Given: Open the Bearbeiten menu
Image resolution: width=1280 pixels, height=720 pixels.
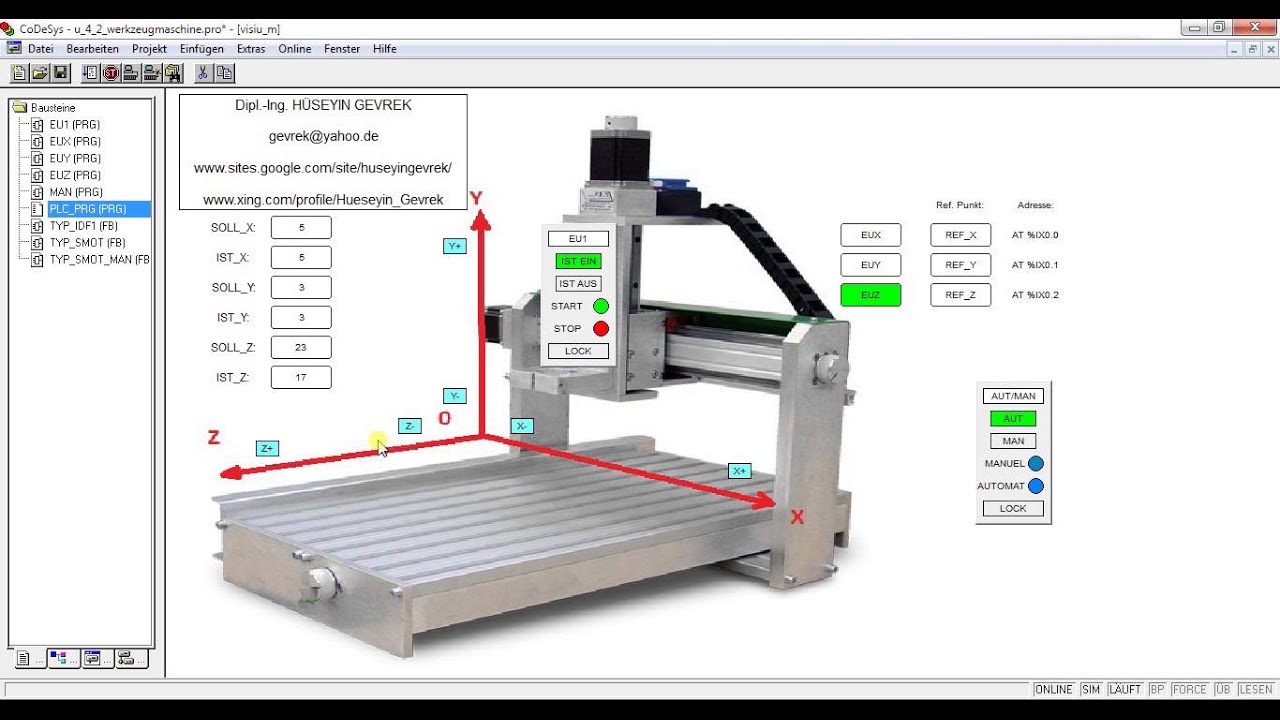Looking at the screenshot, I should pyautogui.click(x=93, y=48).
